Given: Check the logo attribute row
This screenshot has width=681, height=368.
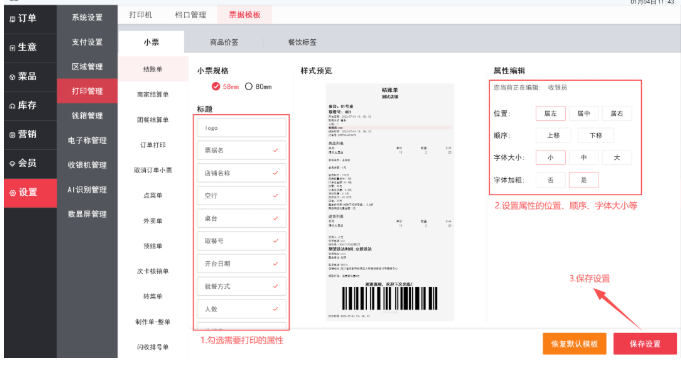Looking at the screenshot, I should pyautogui.click(x=241, y=128).
